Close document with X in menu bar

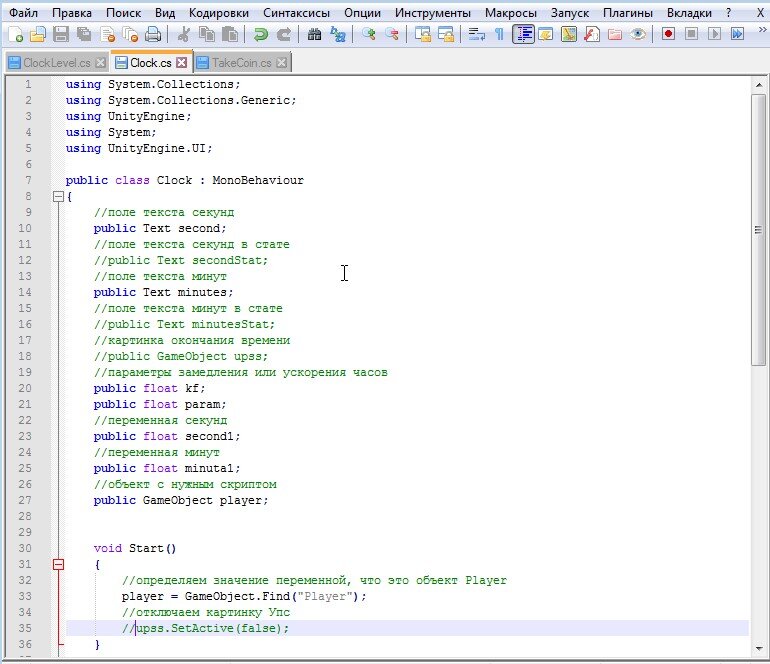pyautogui.click(x=760, y=13)
